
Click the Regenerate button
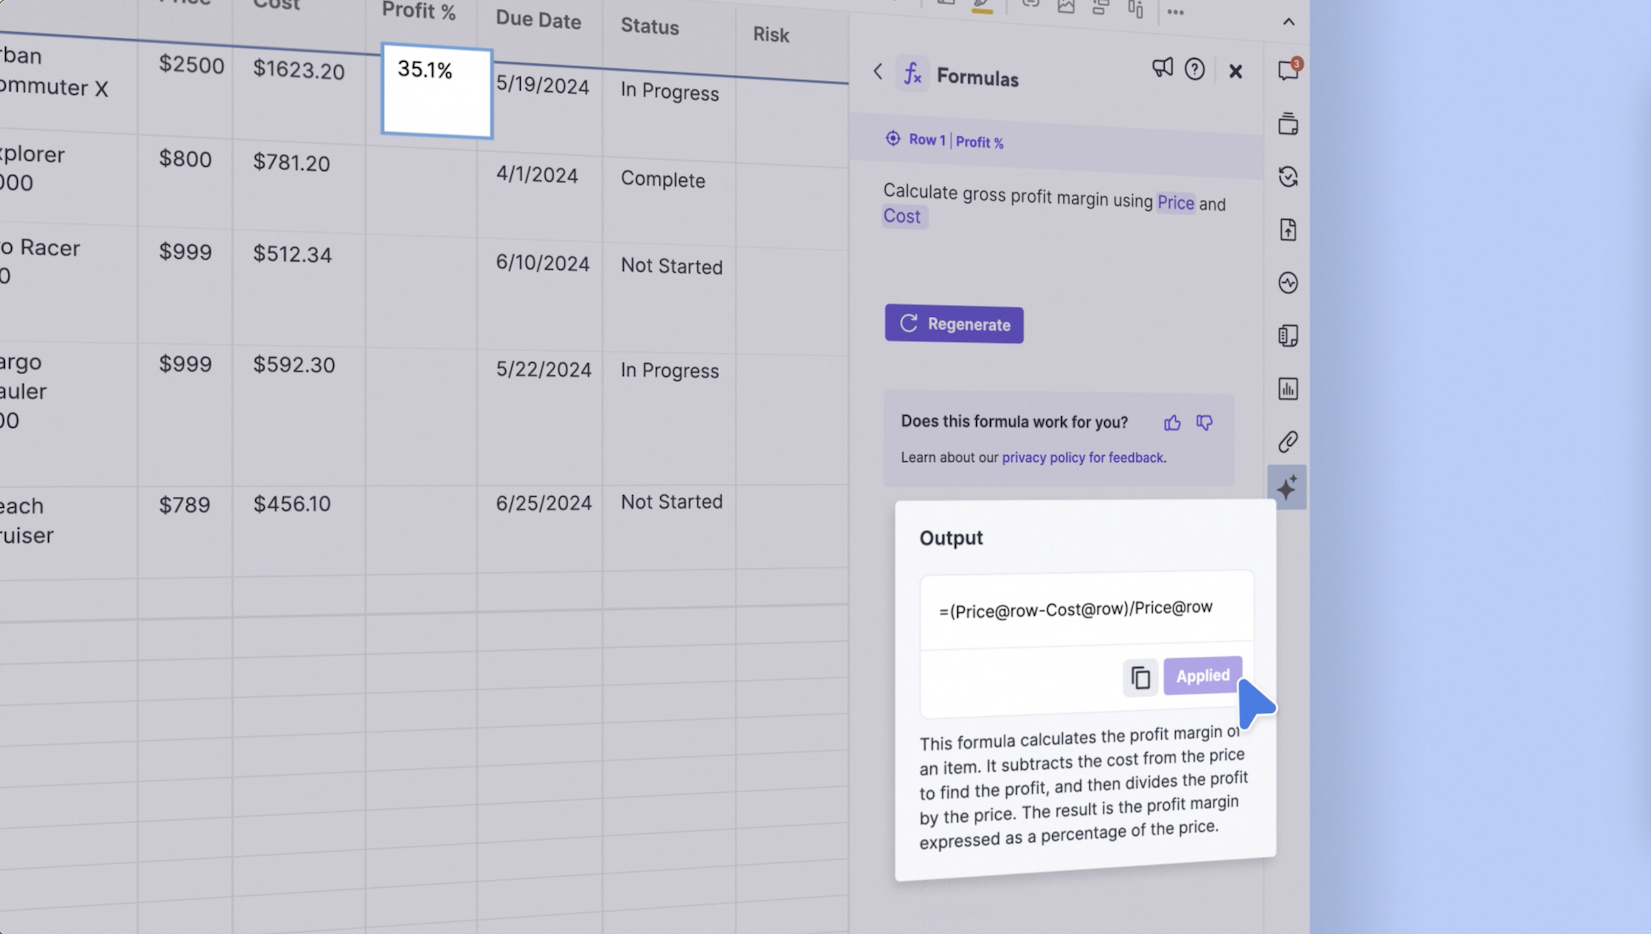pyautogui.click(x=954, y=324)
